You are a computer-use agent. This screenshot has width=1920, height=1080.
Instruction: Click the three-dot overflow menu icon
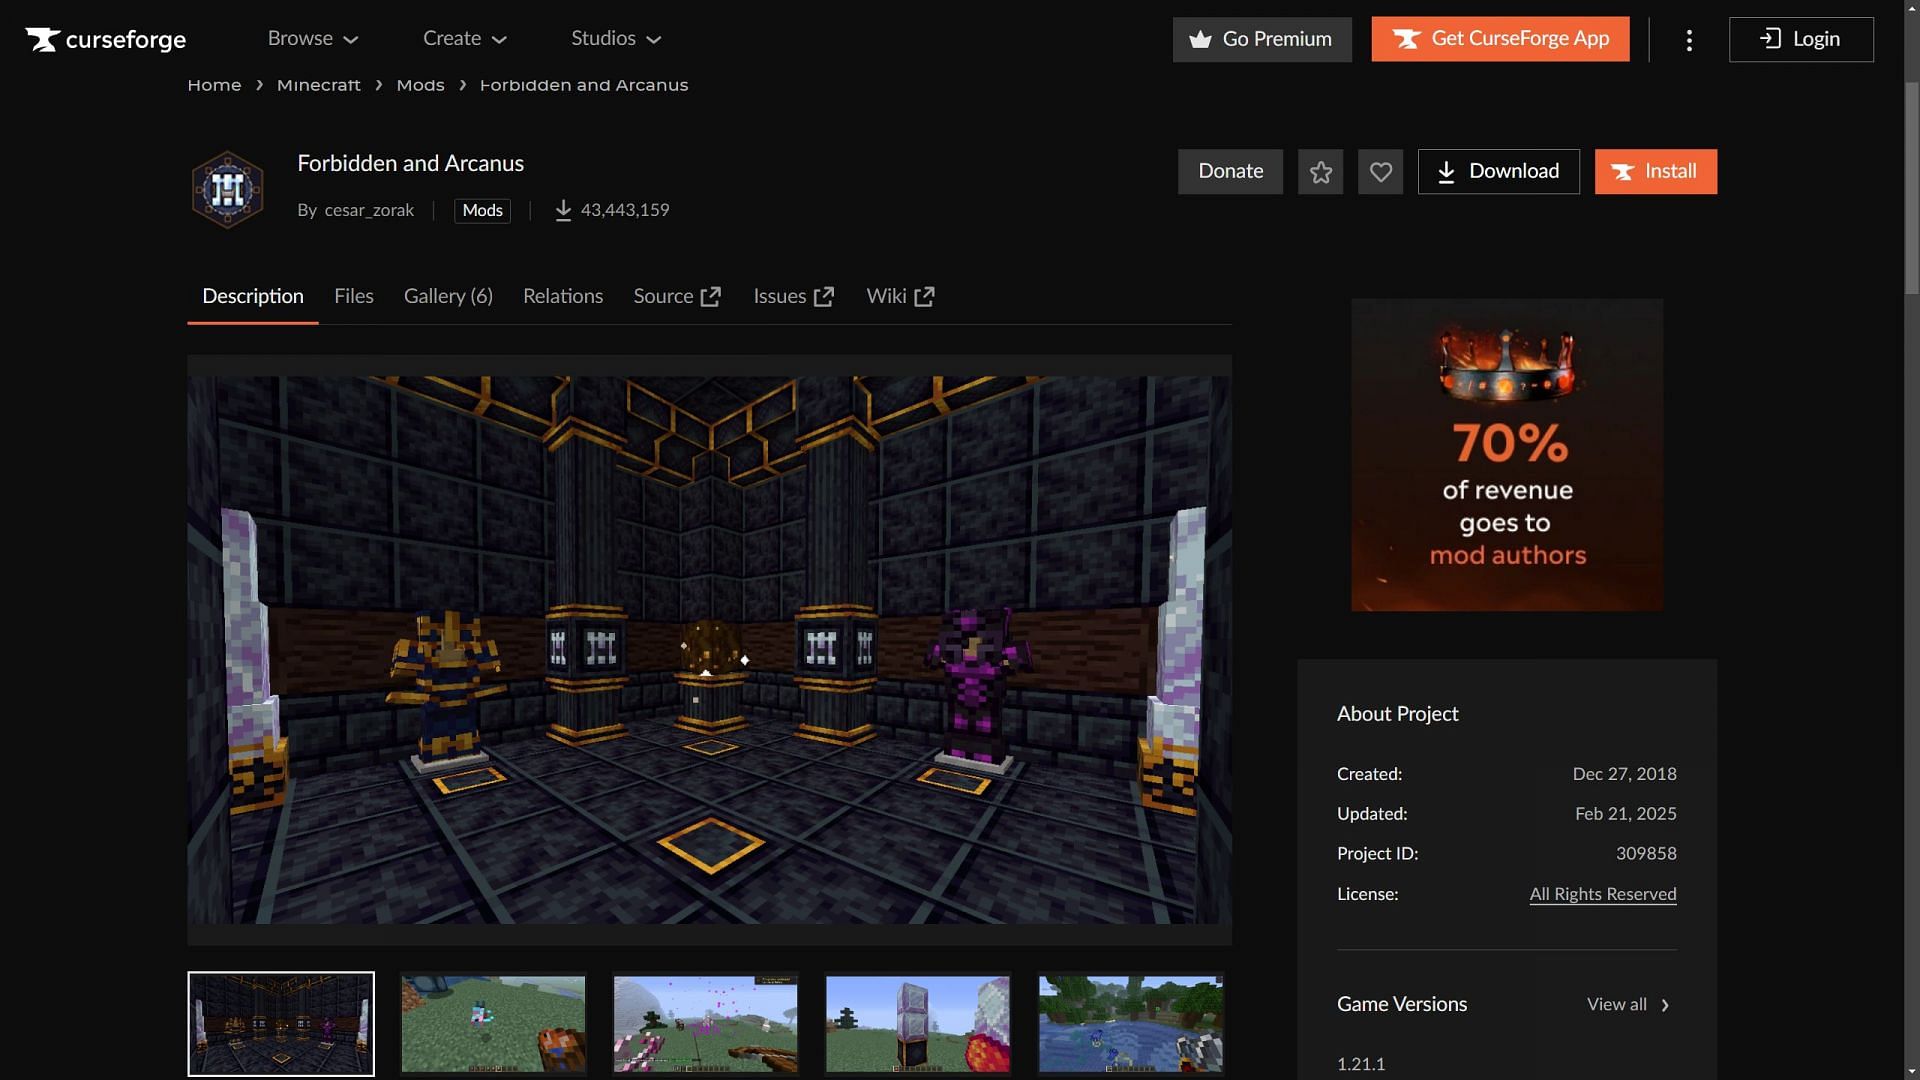(1688, 40)
